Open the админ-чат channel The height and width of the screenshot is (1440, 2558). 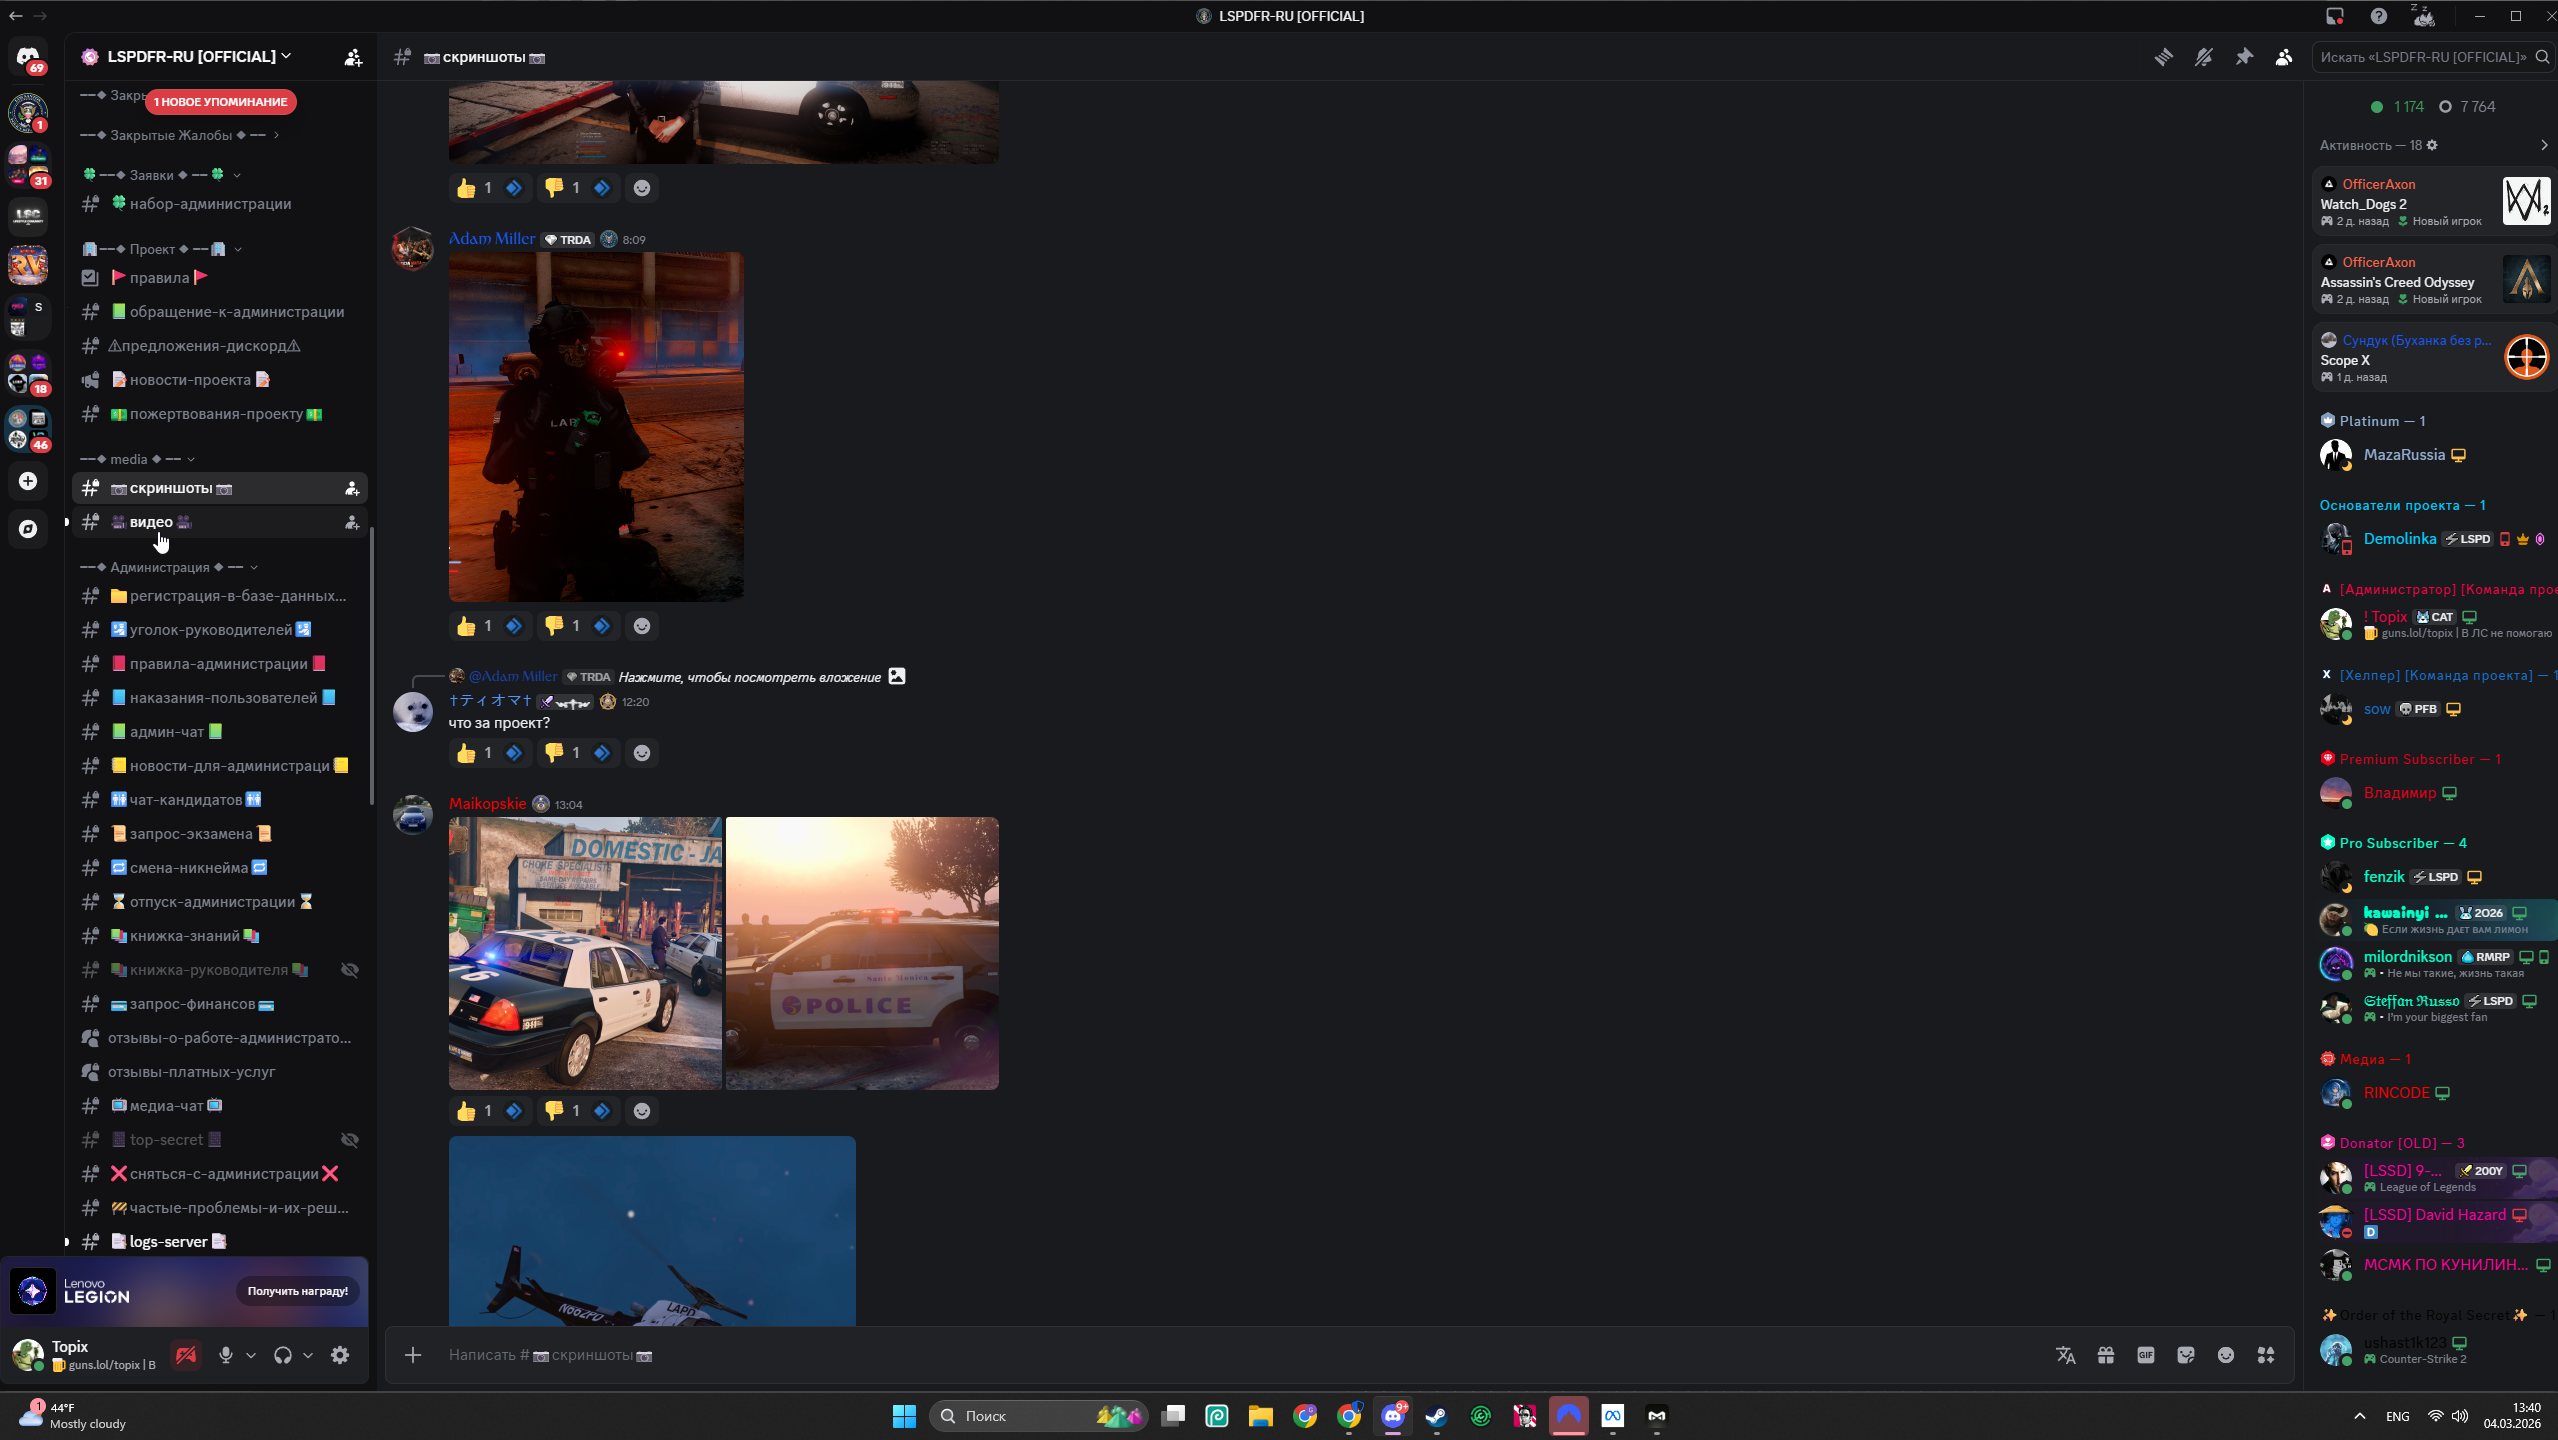(x=220, y=732)
